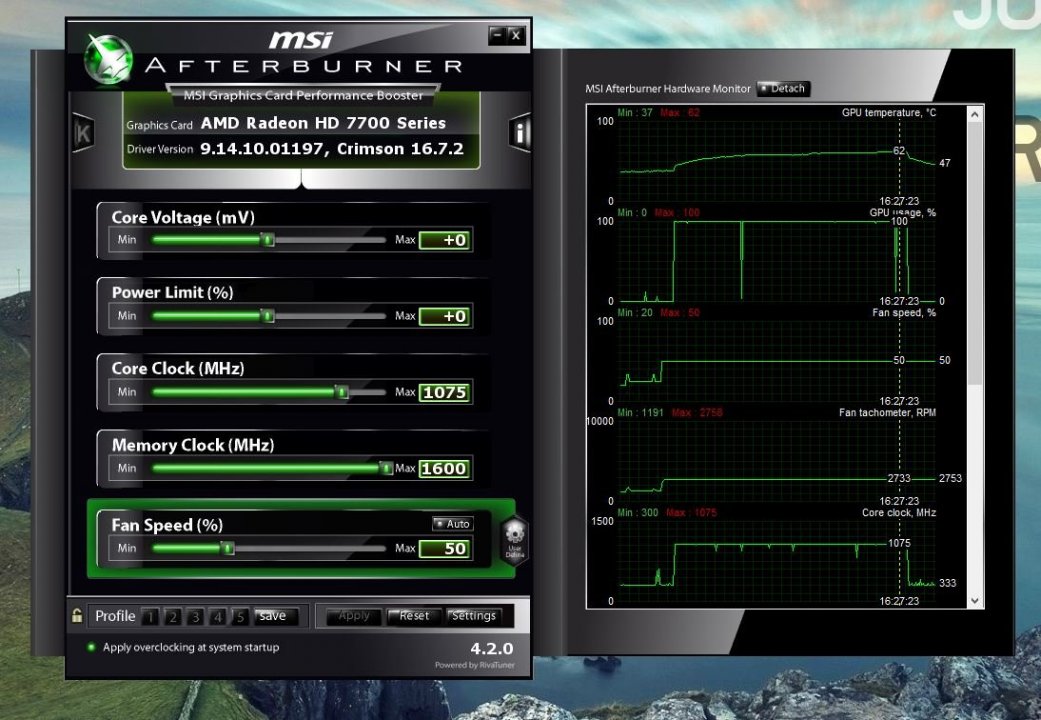Toggle the profile lock padlock icon
Viewport: 1041px width, 720px height.
coord(77,616)
